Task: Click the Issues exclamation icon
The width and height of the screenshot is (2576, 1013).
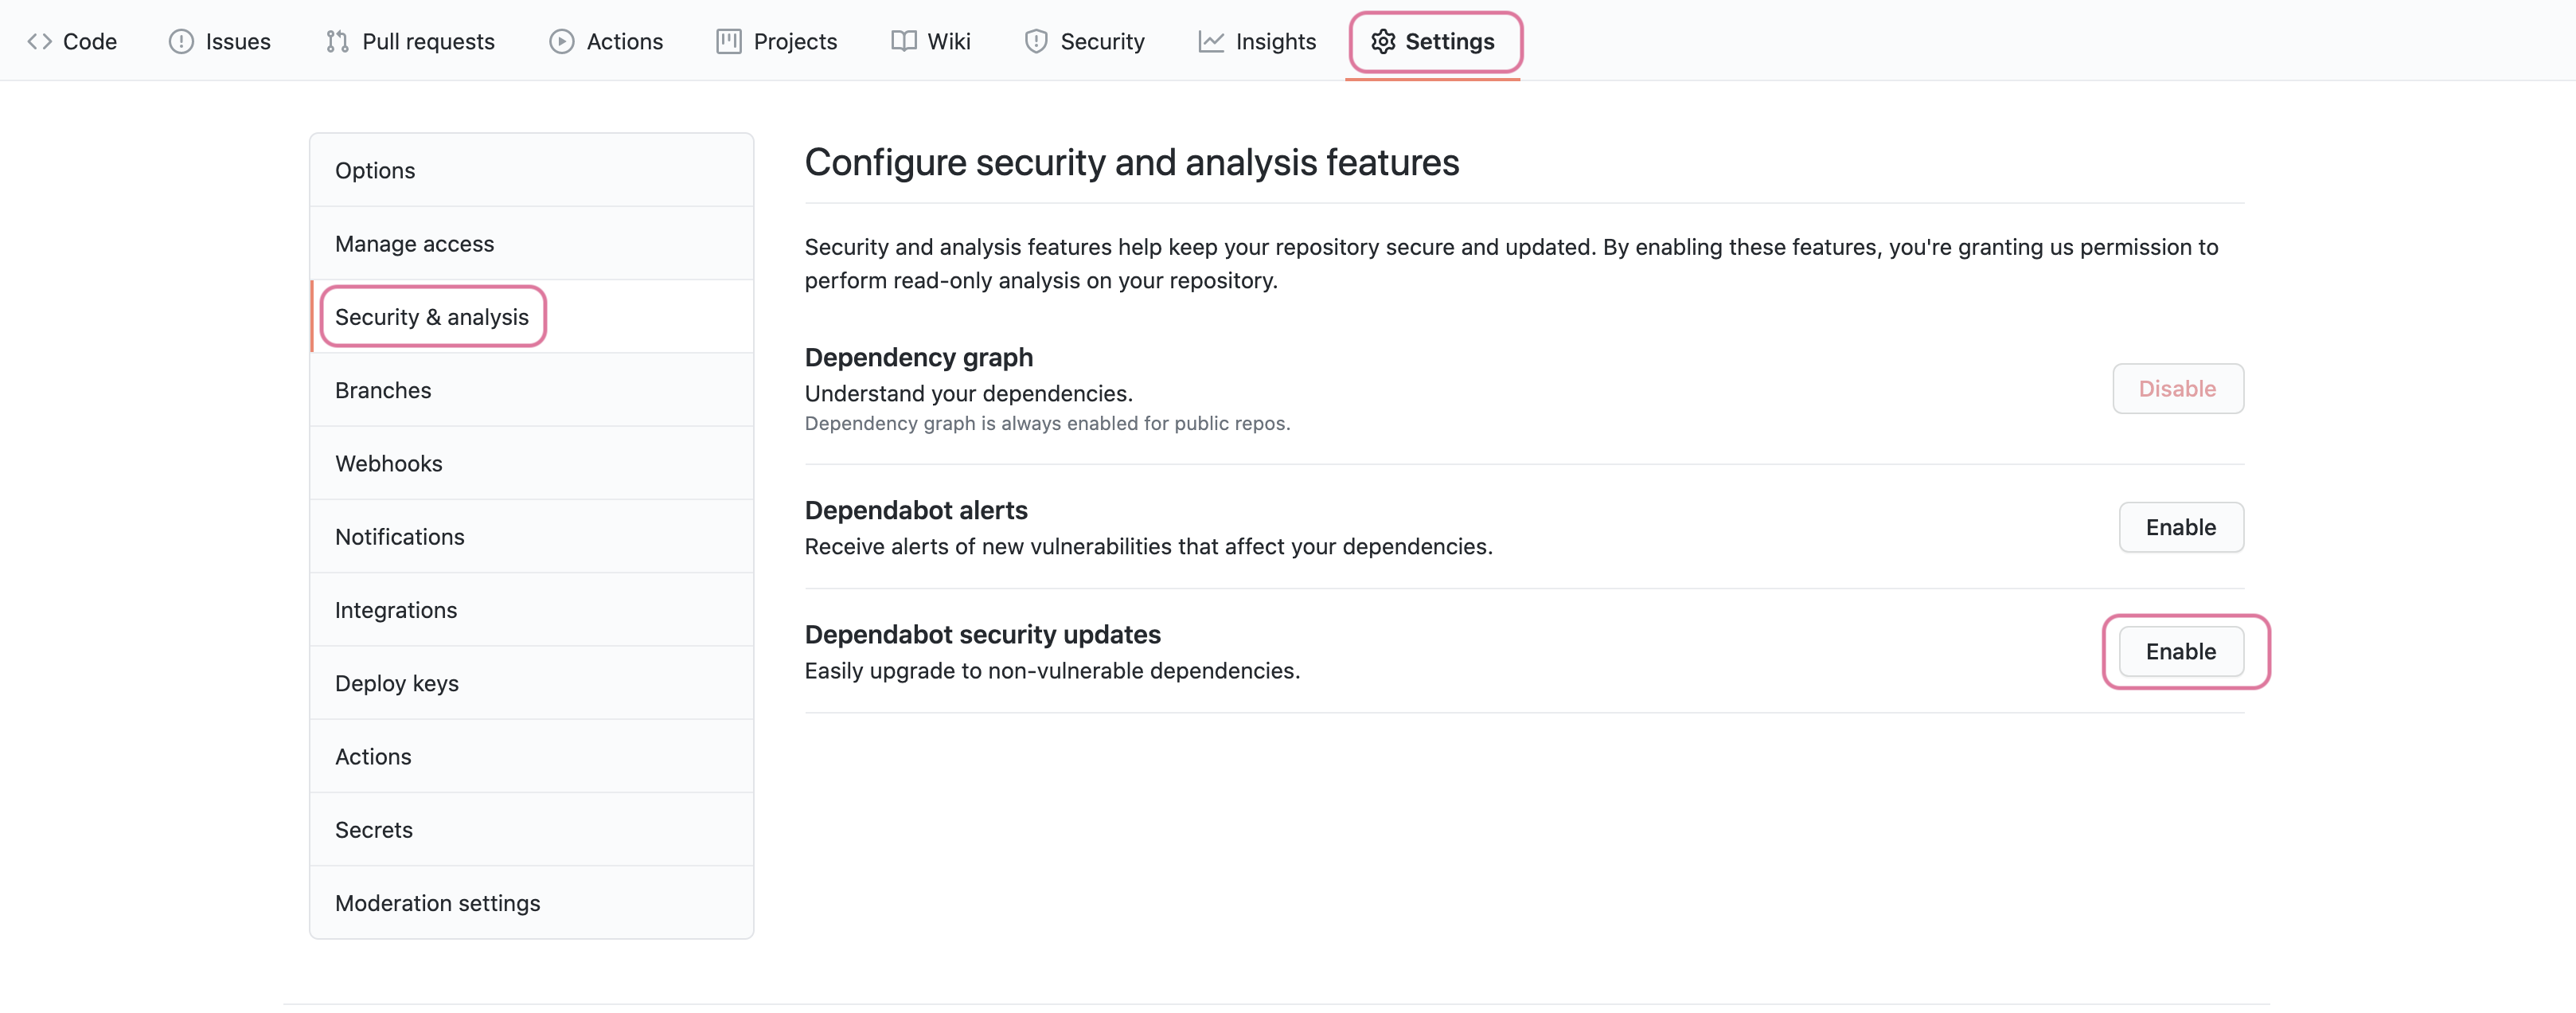Action: (x=181, y=41)
